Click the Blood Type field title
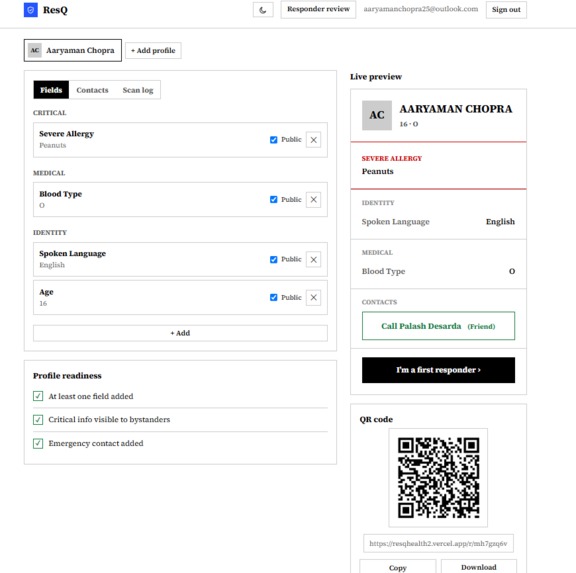Viewport: 576px width, 573px height. (61, 194)
